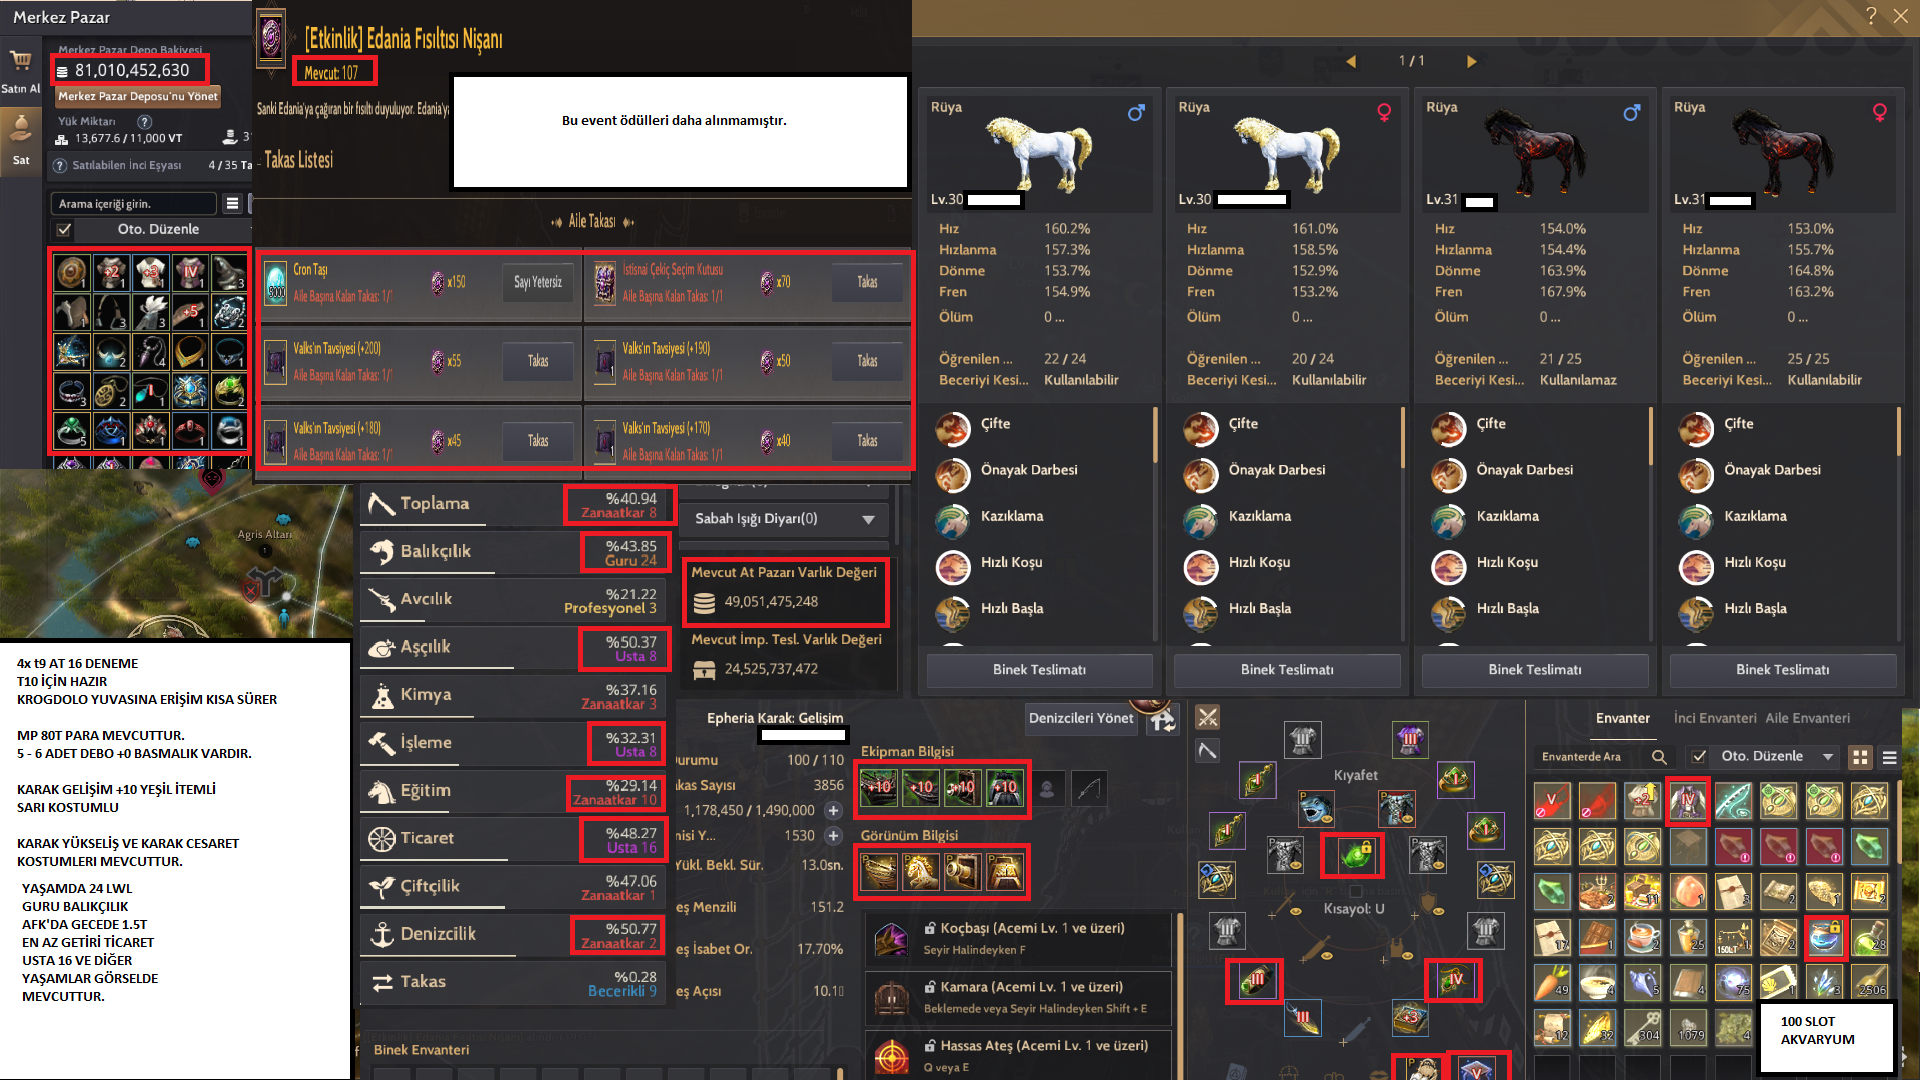Toggle inventory Oto. Düzenle checkbox

click(1699, 756)
